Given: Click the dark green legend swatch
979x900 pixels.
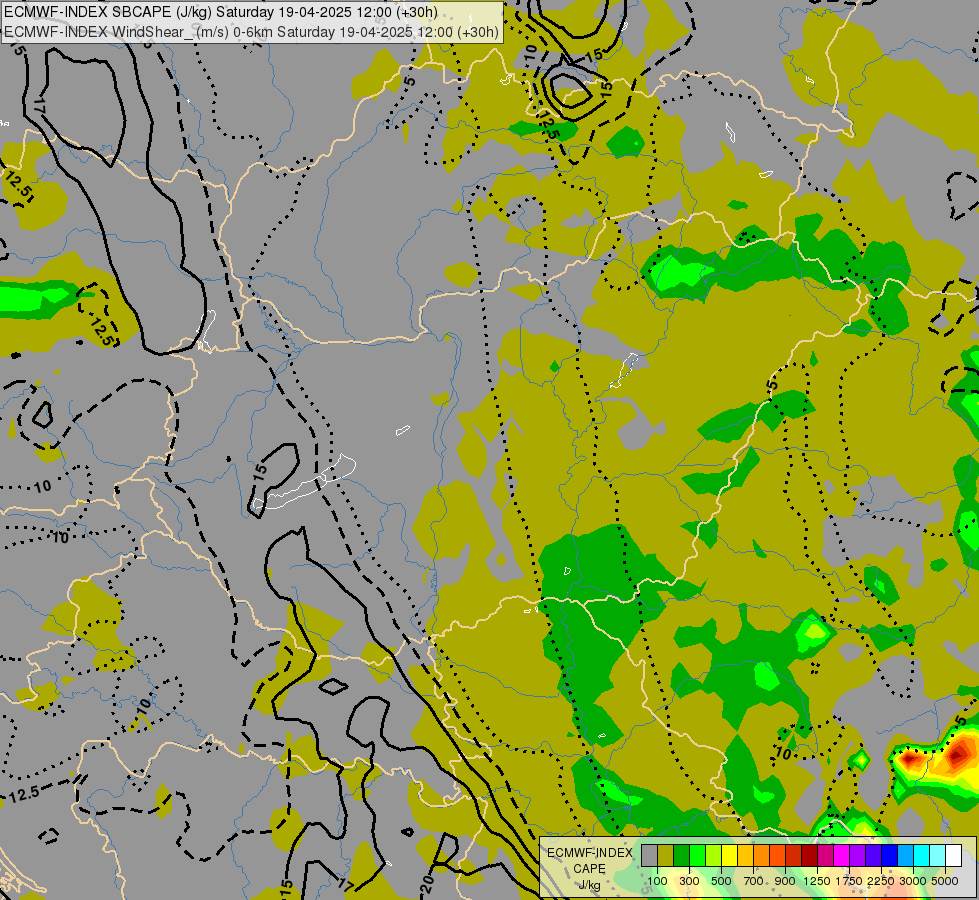Looking at the screenshot, I should 681,855.
